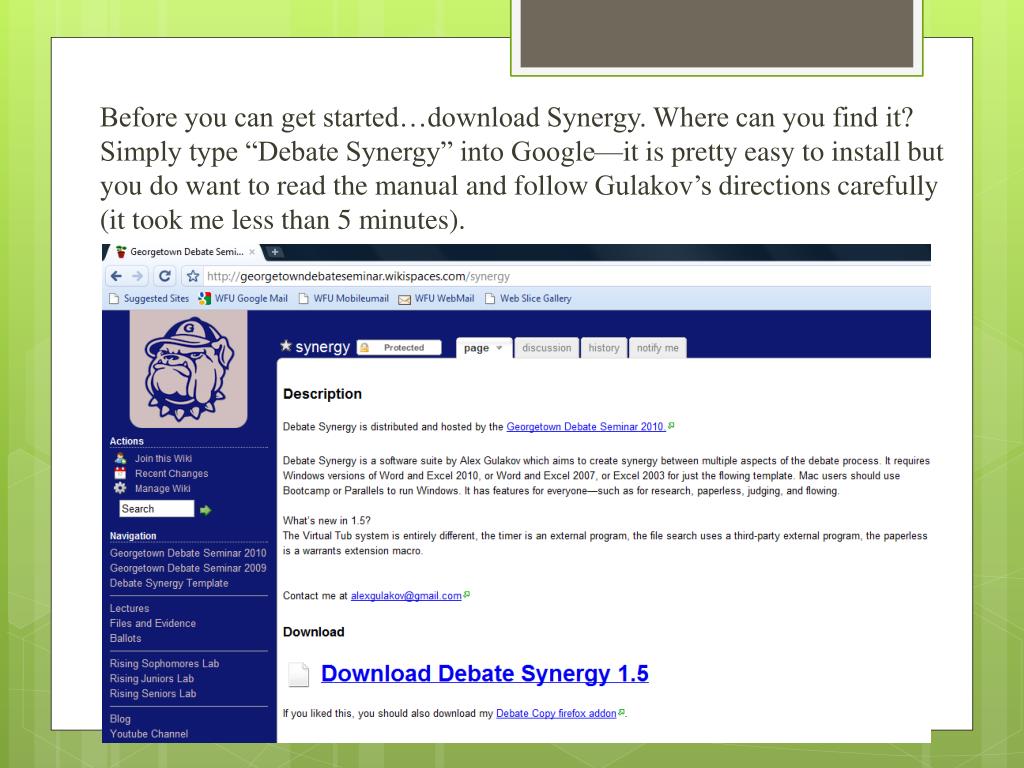Reload the page with refresh icon
Viewport: 1024px width, 768px height.
point(165,276)
